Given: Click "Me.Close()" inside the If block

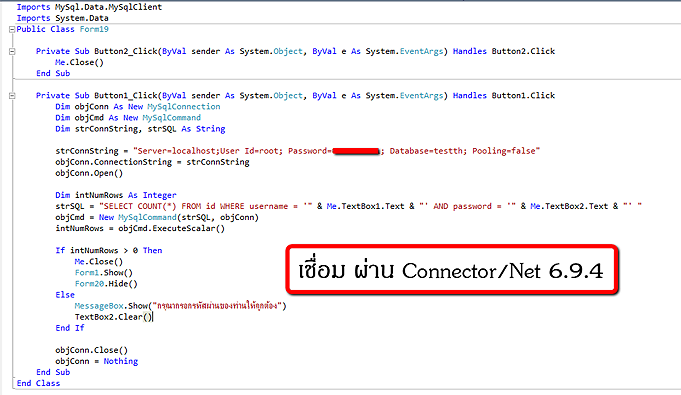Looking at the screenshot, I should [99, 262].
